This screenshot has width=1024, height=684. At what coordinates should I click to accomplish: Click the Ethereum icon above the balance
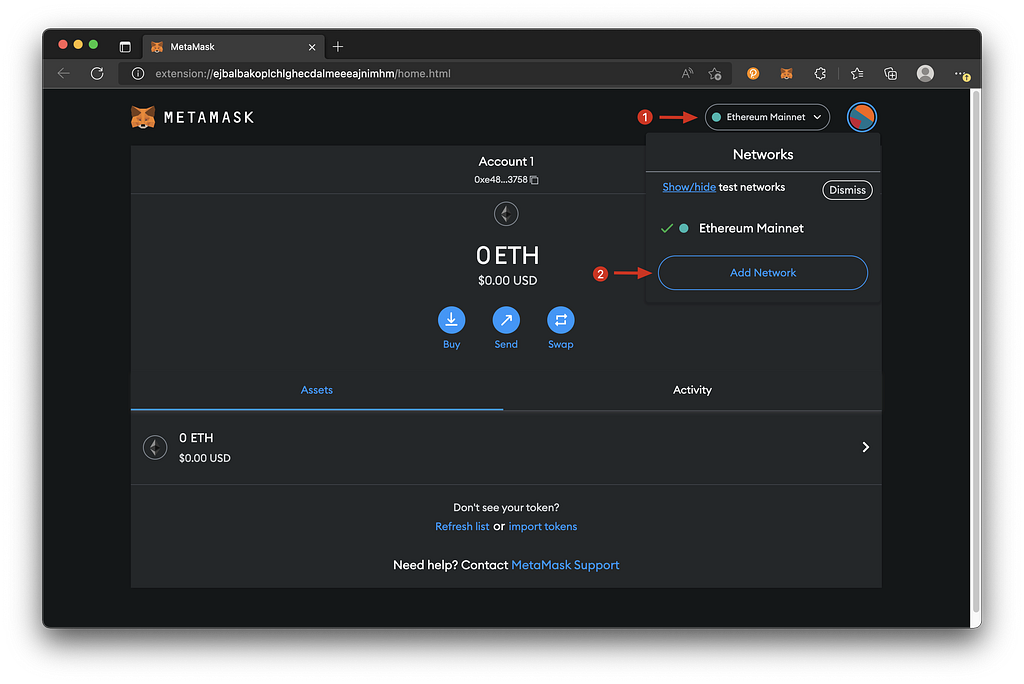506,214
